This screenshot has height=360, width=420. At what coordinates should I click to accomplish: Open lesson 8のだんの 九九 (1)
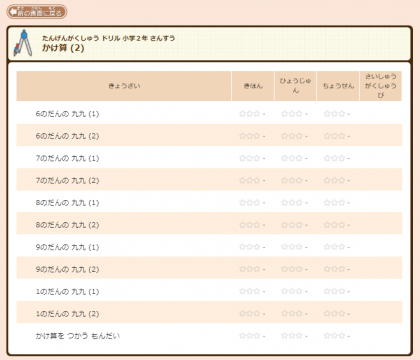coord(67,203)
